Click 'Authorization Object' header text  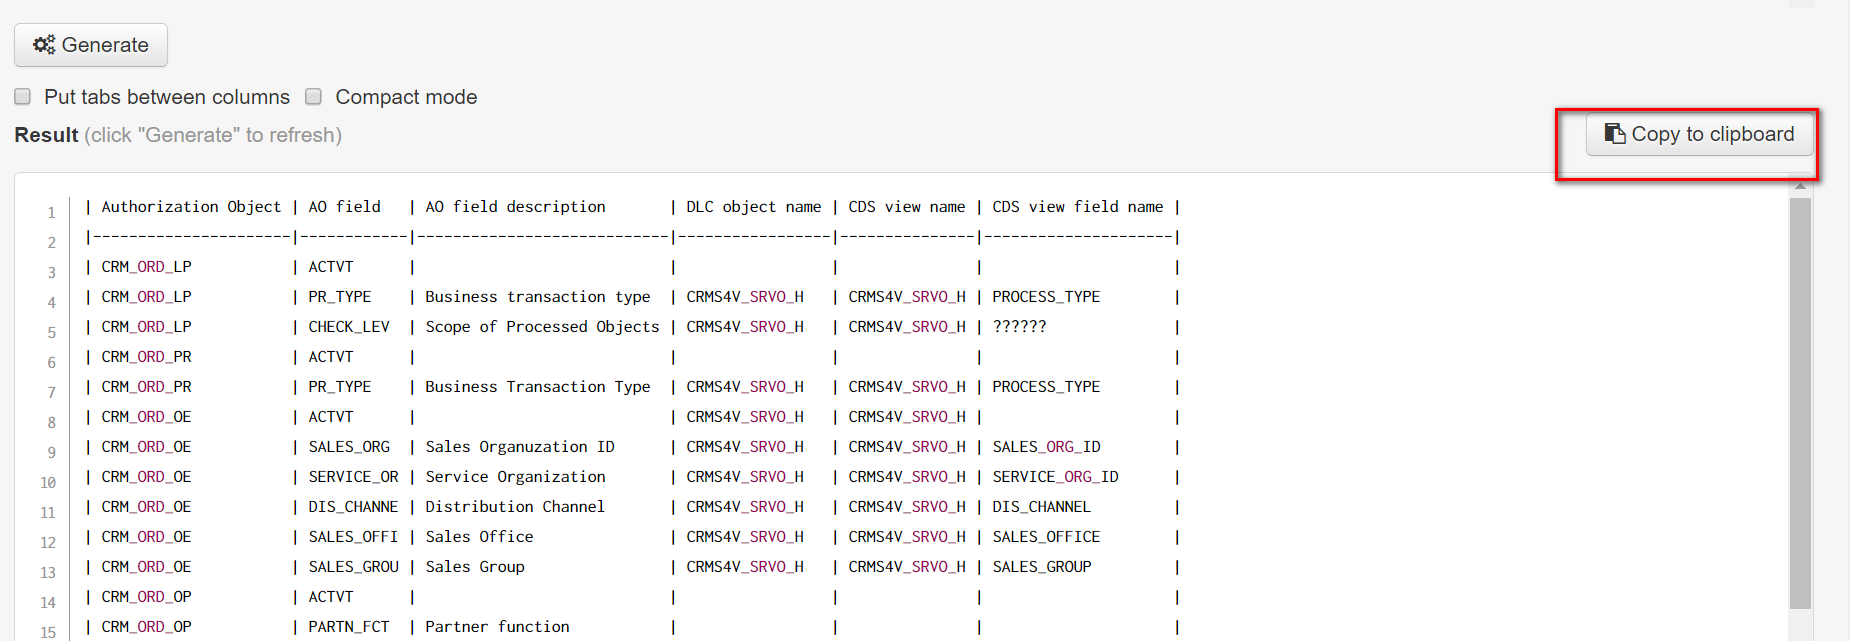(x=191, y=207)
